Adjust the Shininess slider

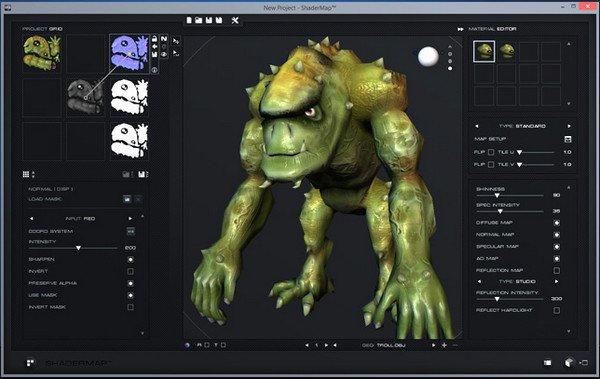point(510,196)
